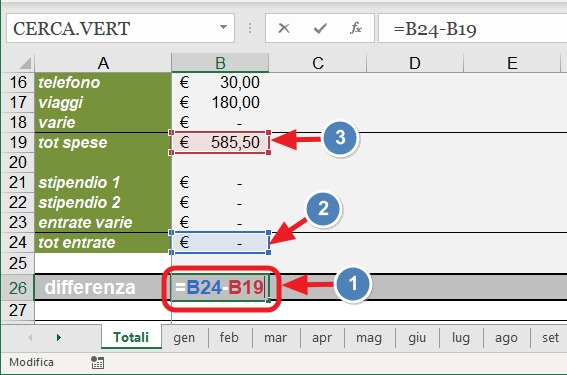This screenshot has height=375, width=567.
Task: Select tot spese value 585,50
Action: point(220,142)
